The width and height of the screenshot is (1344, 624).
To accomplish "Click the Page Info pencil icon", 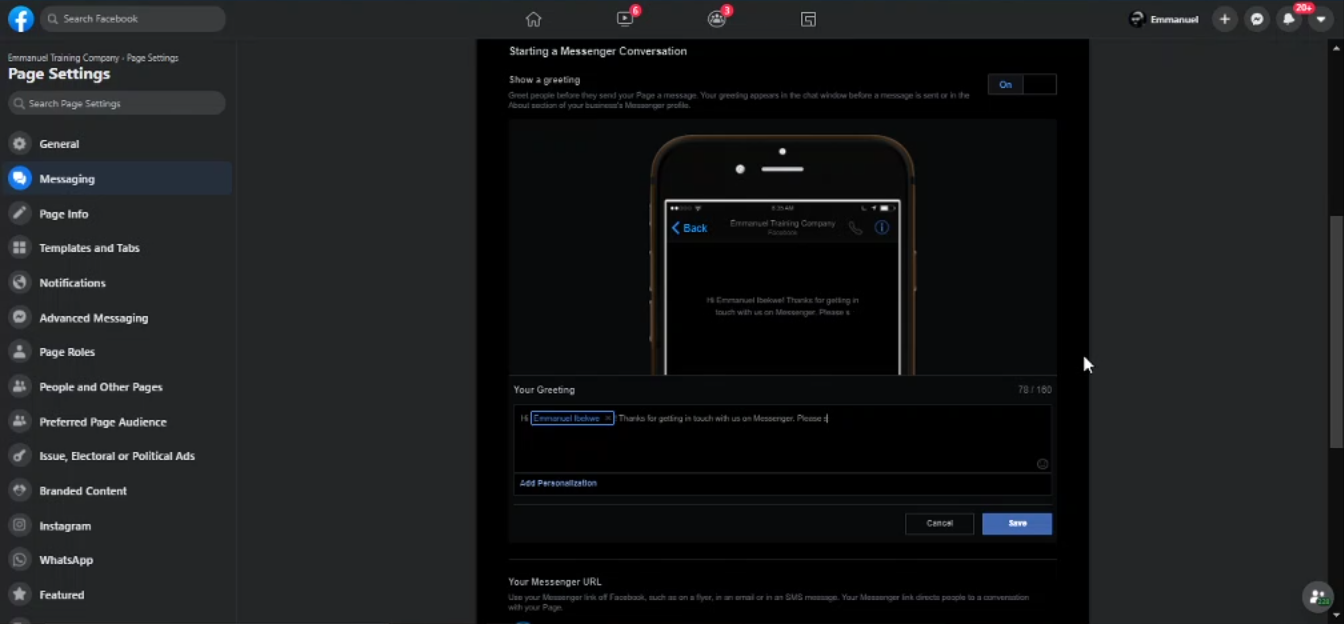I will (19, 213).
